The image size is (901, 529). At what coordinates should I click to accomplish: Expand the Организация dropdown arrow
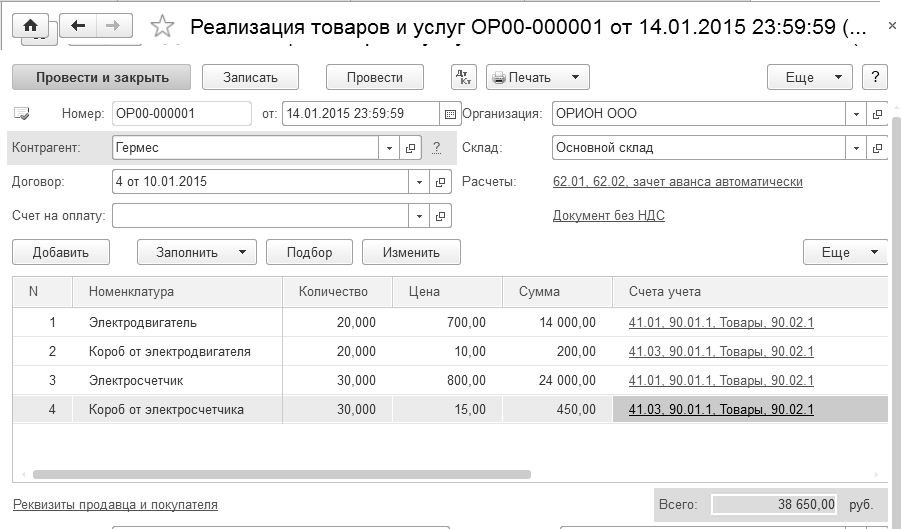click(x=856, y=114)
